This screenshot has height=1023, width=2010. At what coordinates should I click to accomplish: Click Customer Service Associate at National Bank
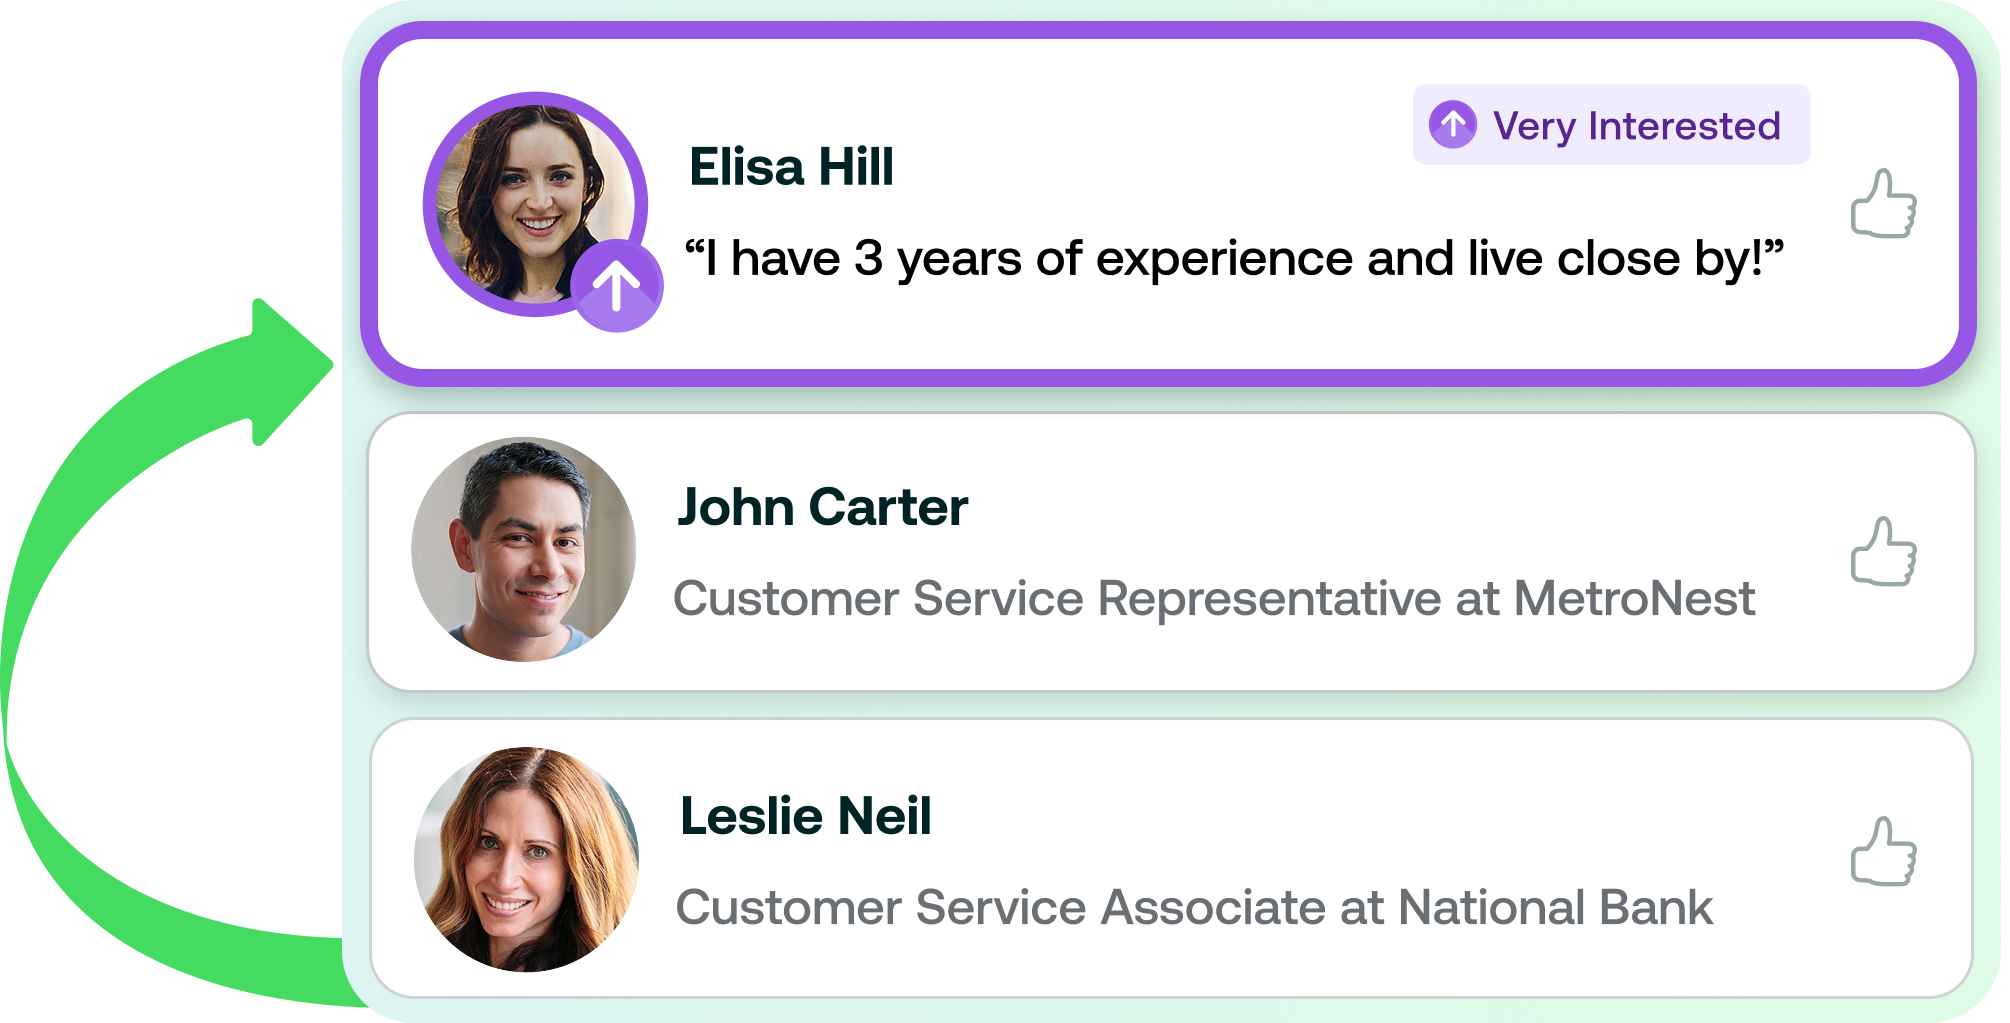point(1194,908)
